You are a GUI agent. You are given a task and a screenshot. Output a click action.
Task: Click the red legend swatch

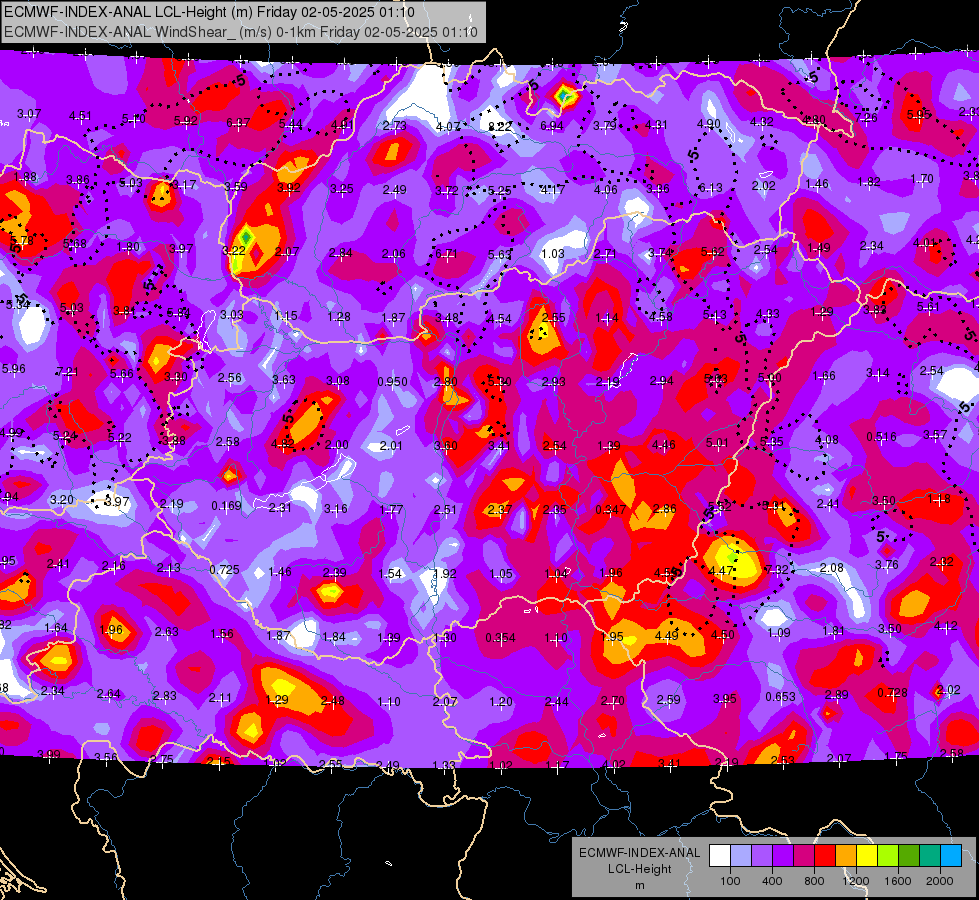pyautogui.click(x=825, y=856)
